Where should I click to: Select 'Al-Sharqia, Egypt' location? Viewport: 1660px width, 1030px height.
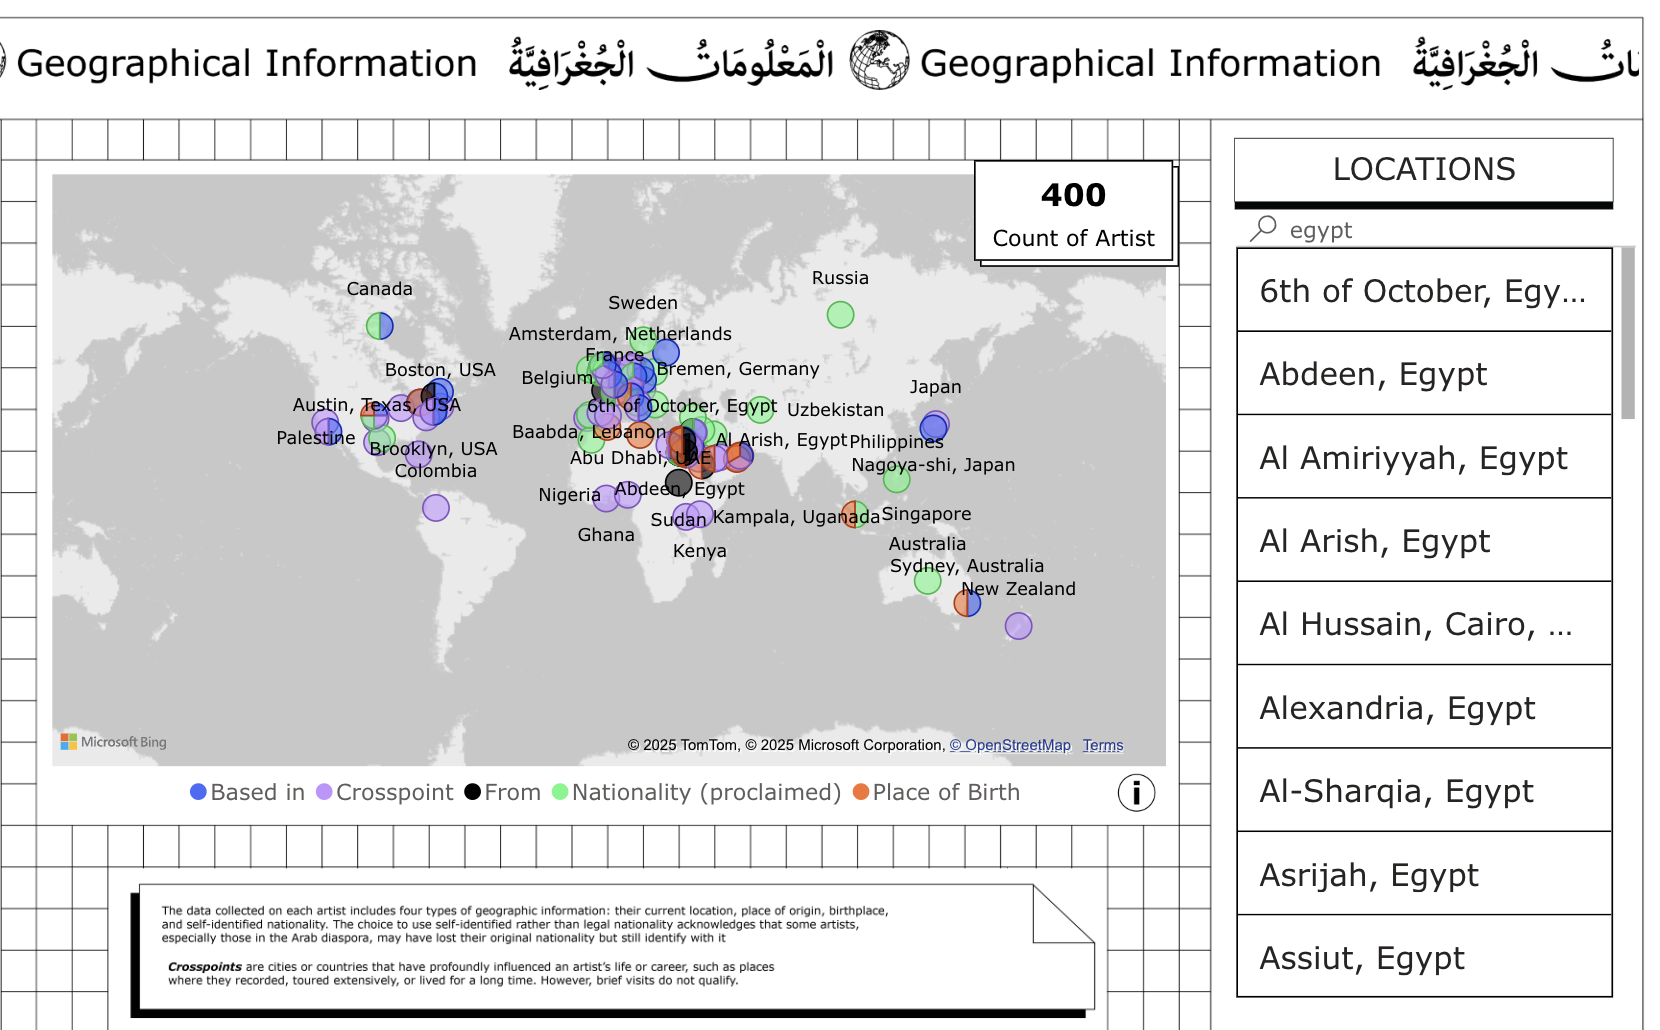[x=1424, y=790]
